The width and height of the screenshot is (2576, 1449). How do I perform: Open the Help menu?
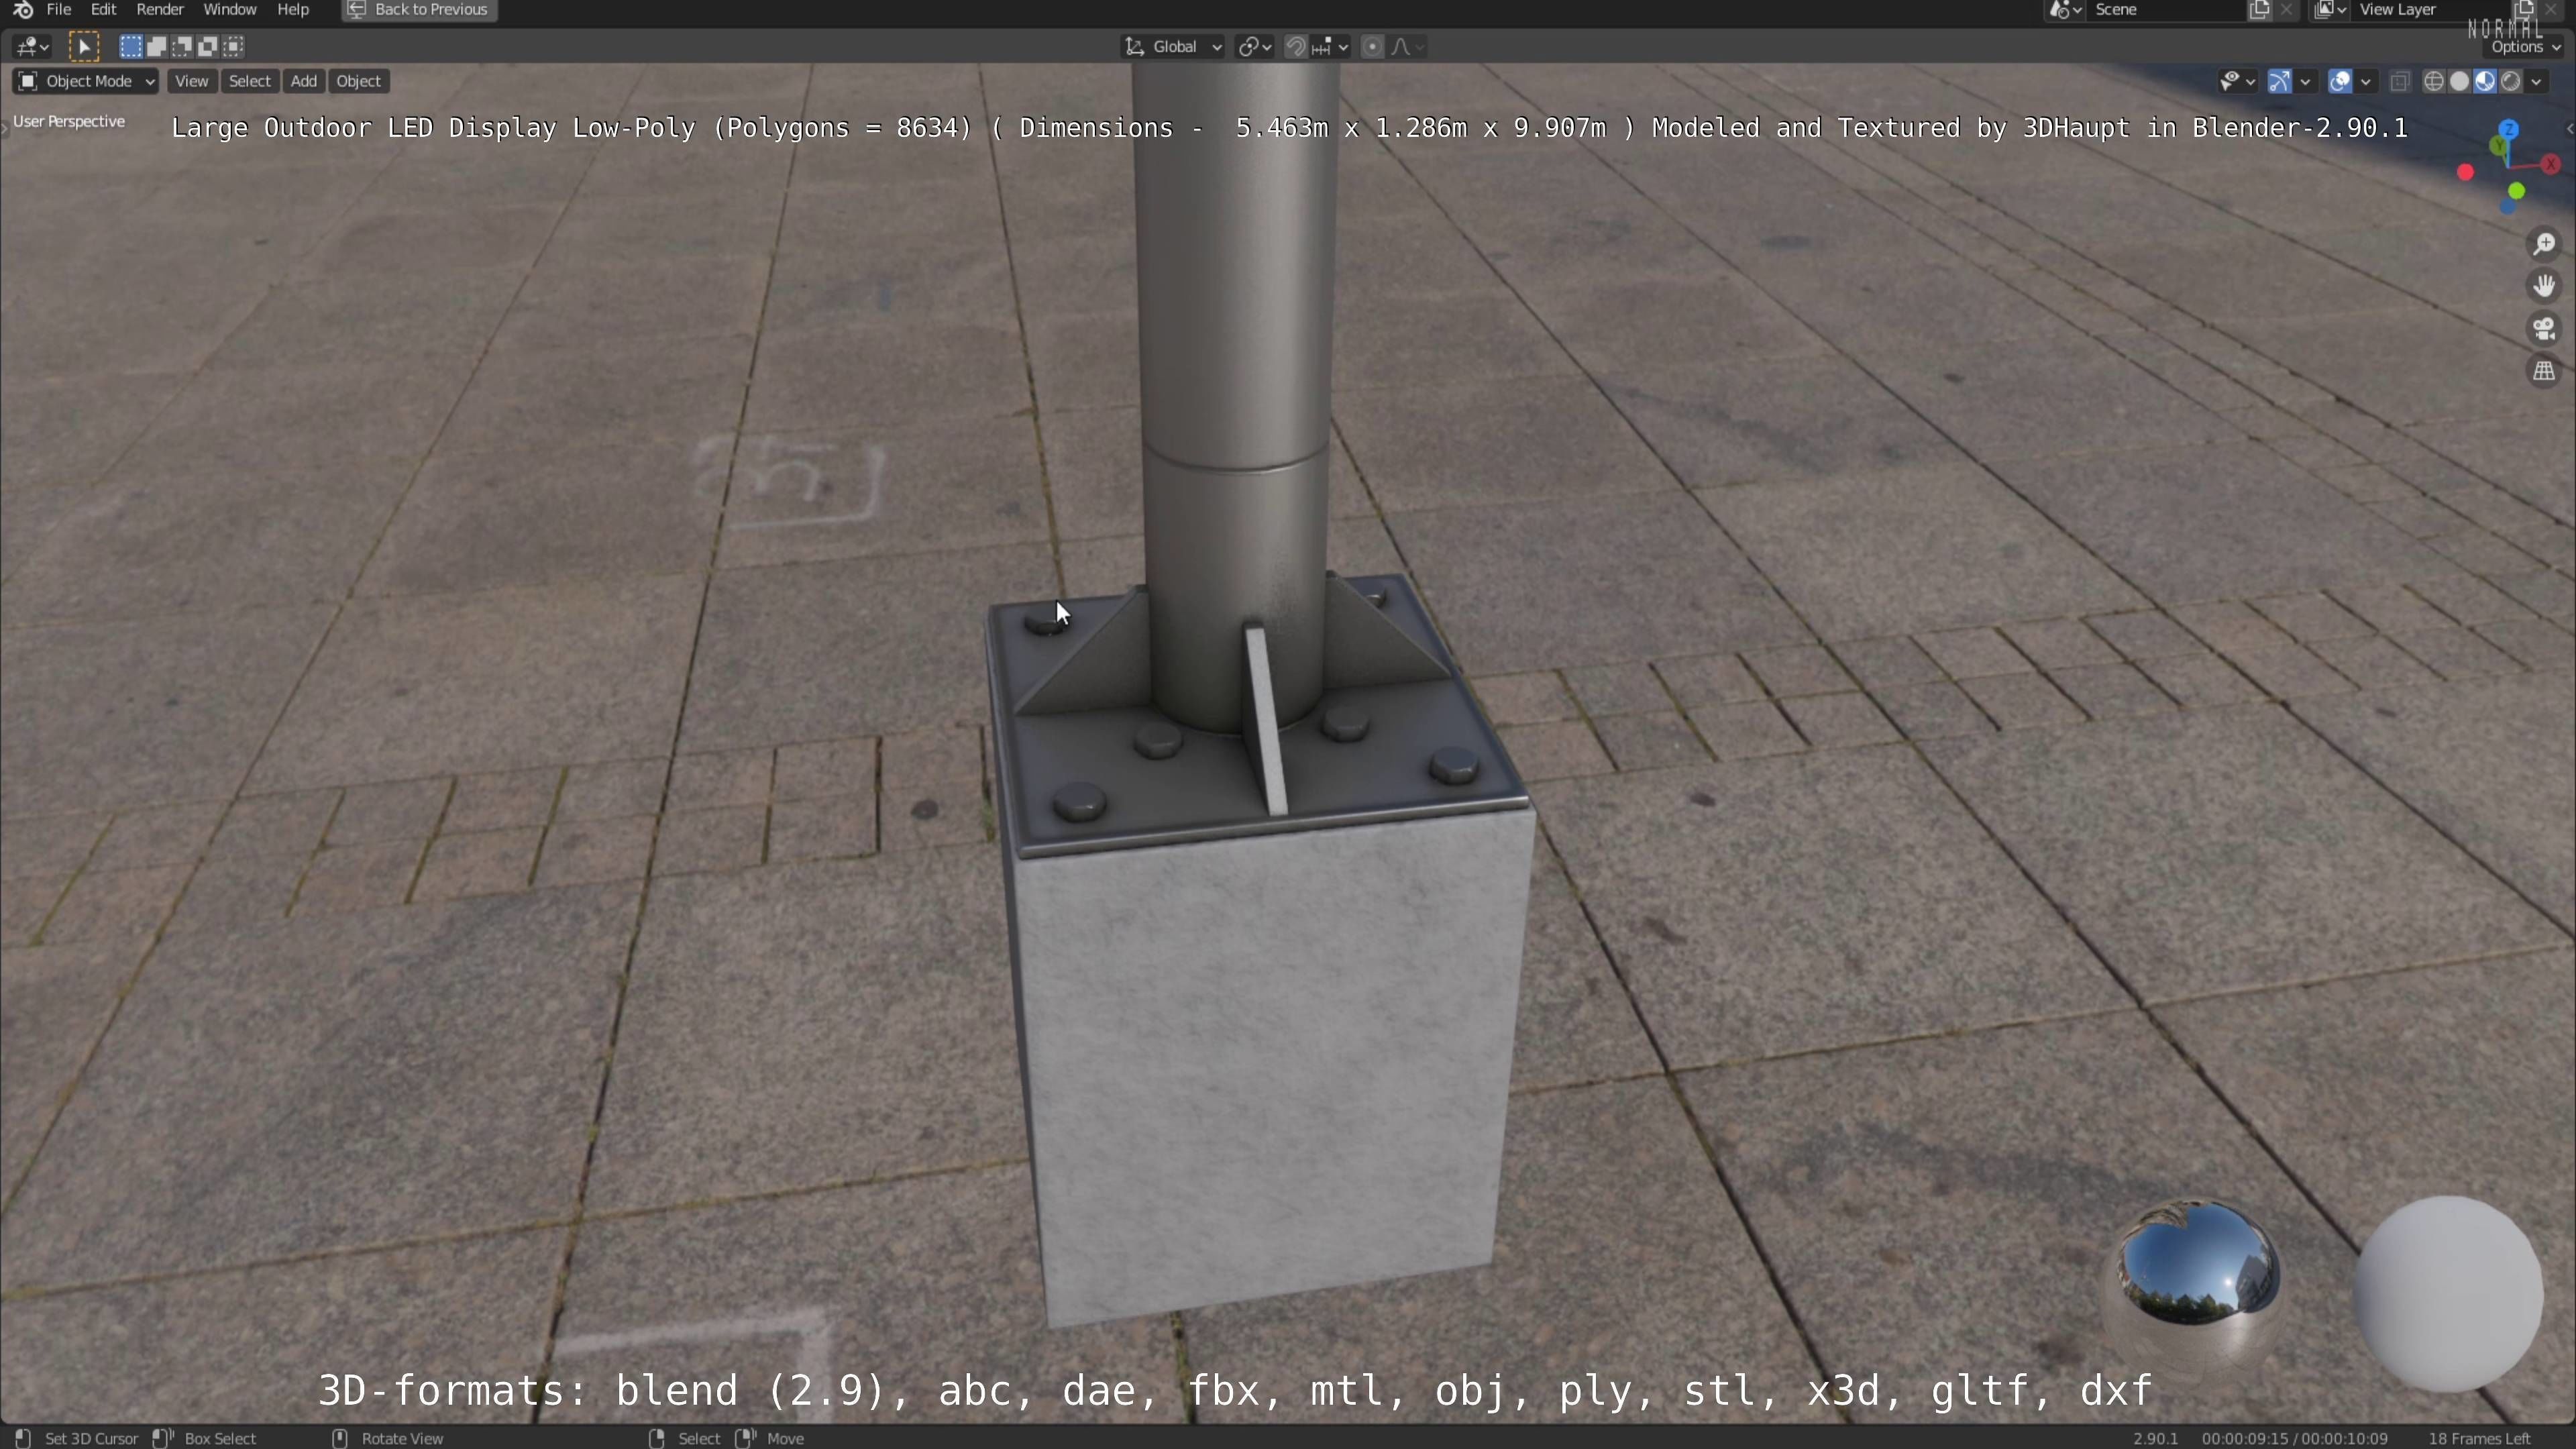point(293,10)
